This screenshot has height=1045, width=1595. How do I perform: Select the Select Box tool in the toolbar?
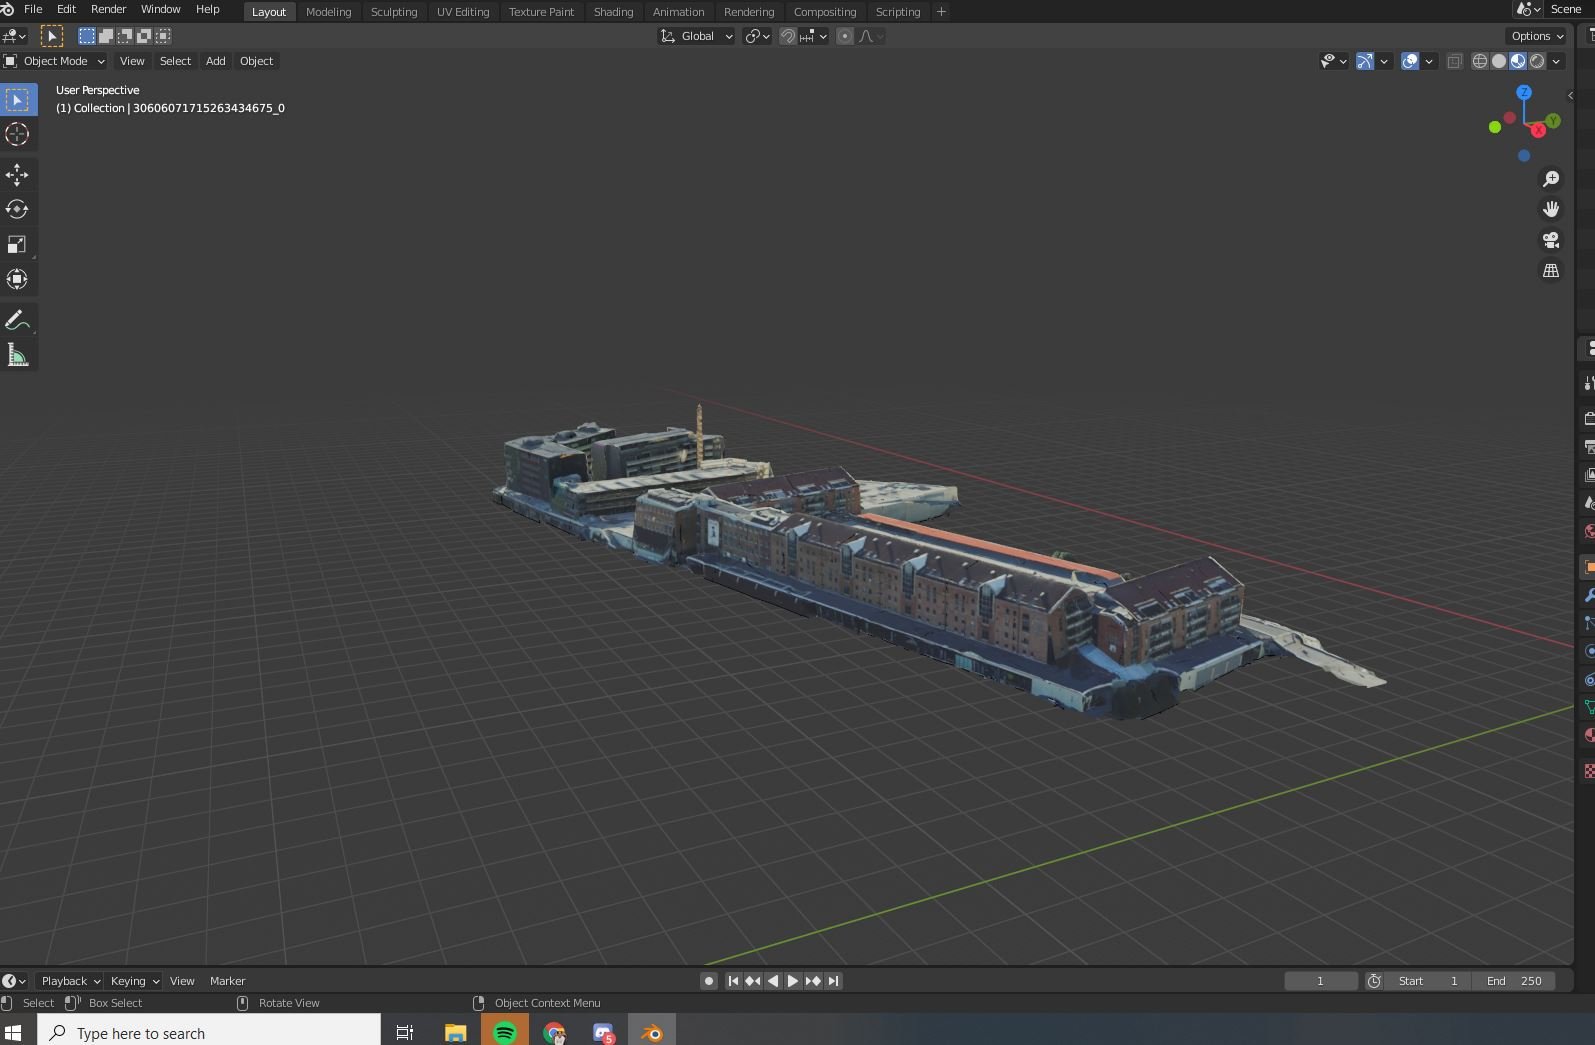[18, 100]
